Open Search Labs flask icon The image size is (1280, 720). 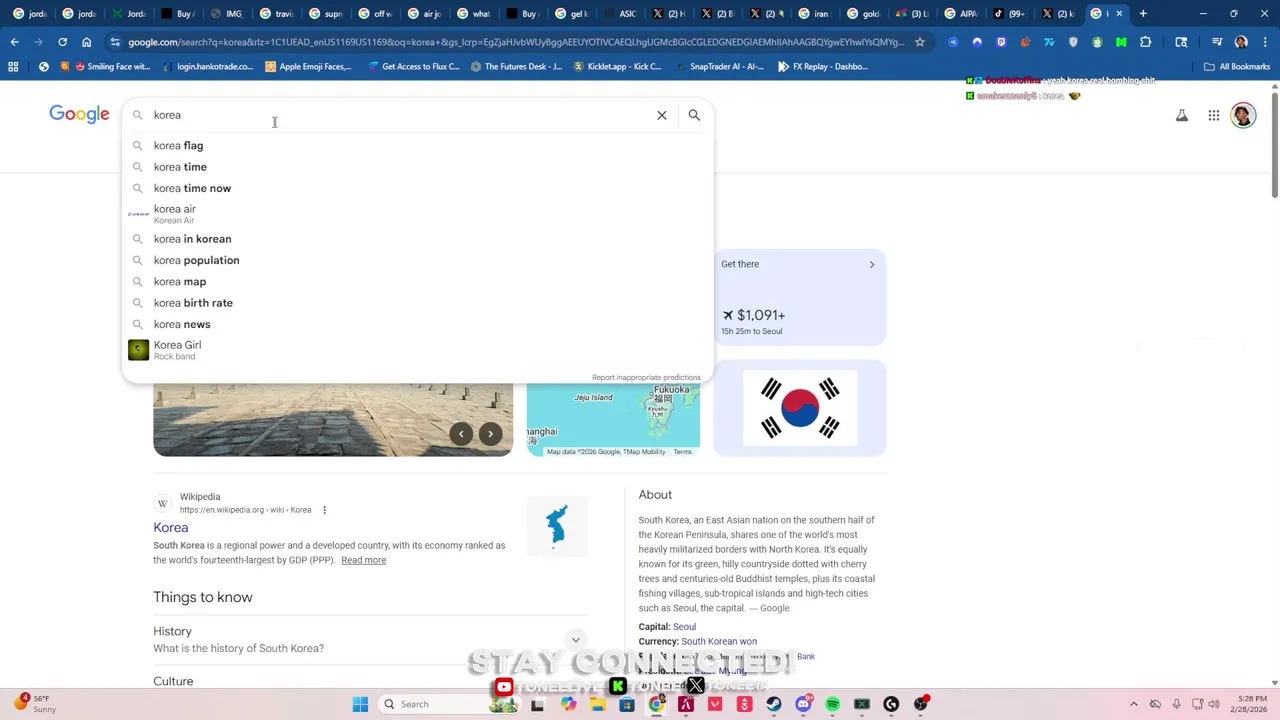[1182, 116]
